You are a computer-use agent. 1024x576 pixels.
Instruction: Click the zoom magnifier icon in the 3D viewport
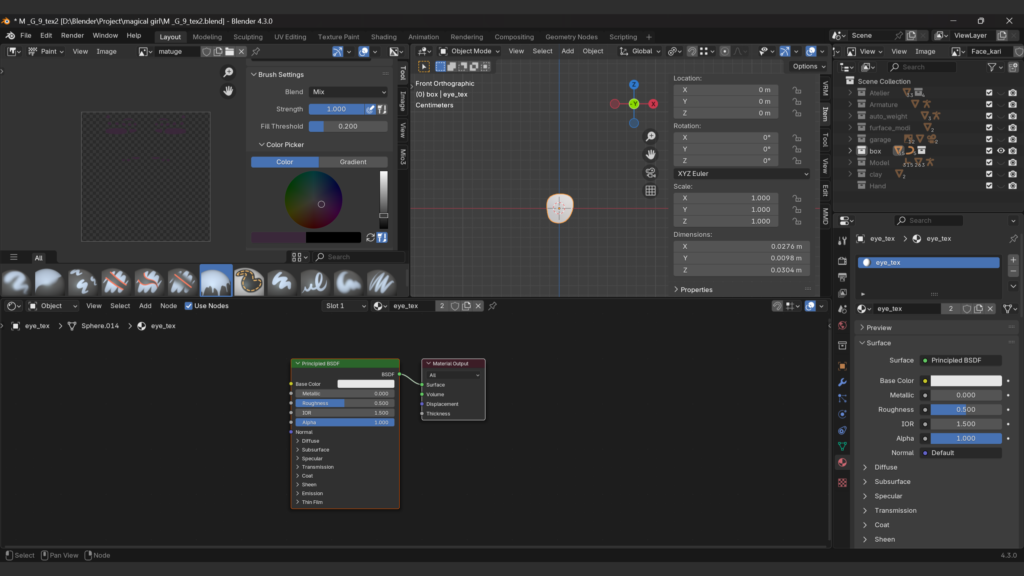click(651, 137)
